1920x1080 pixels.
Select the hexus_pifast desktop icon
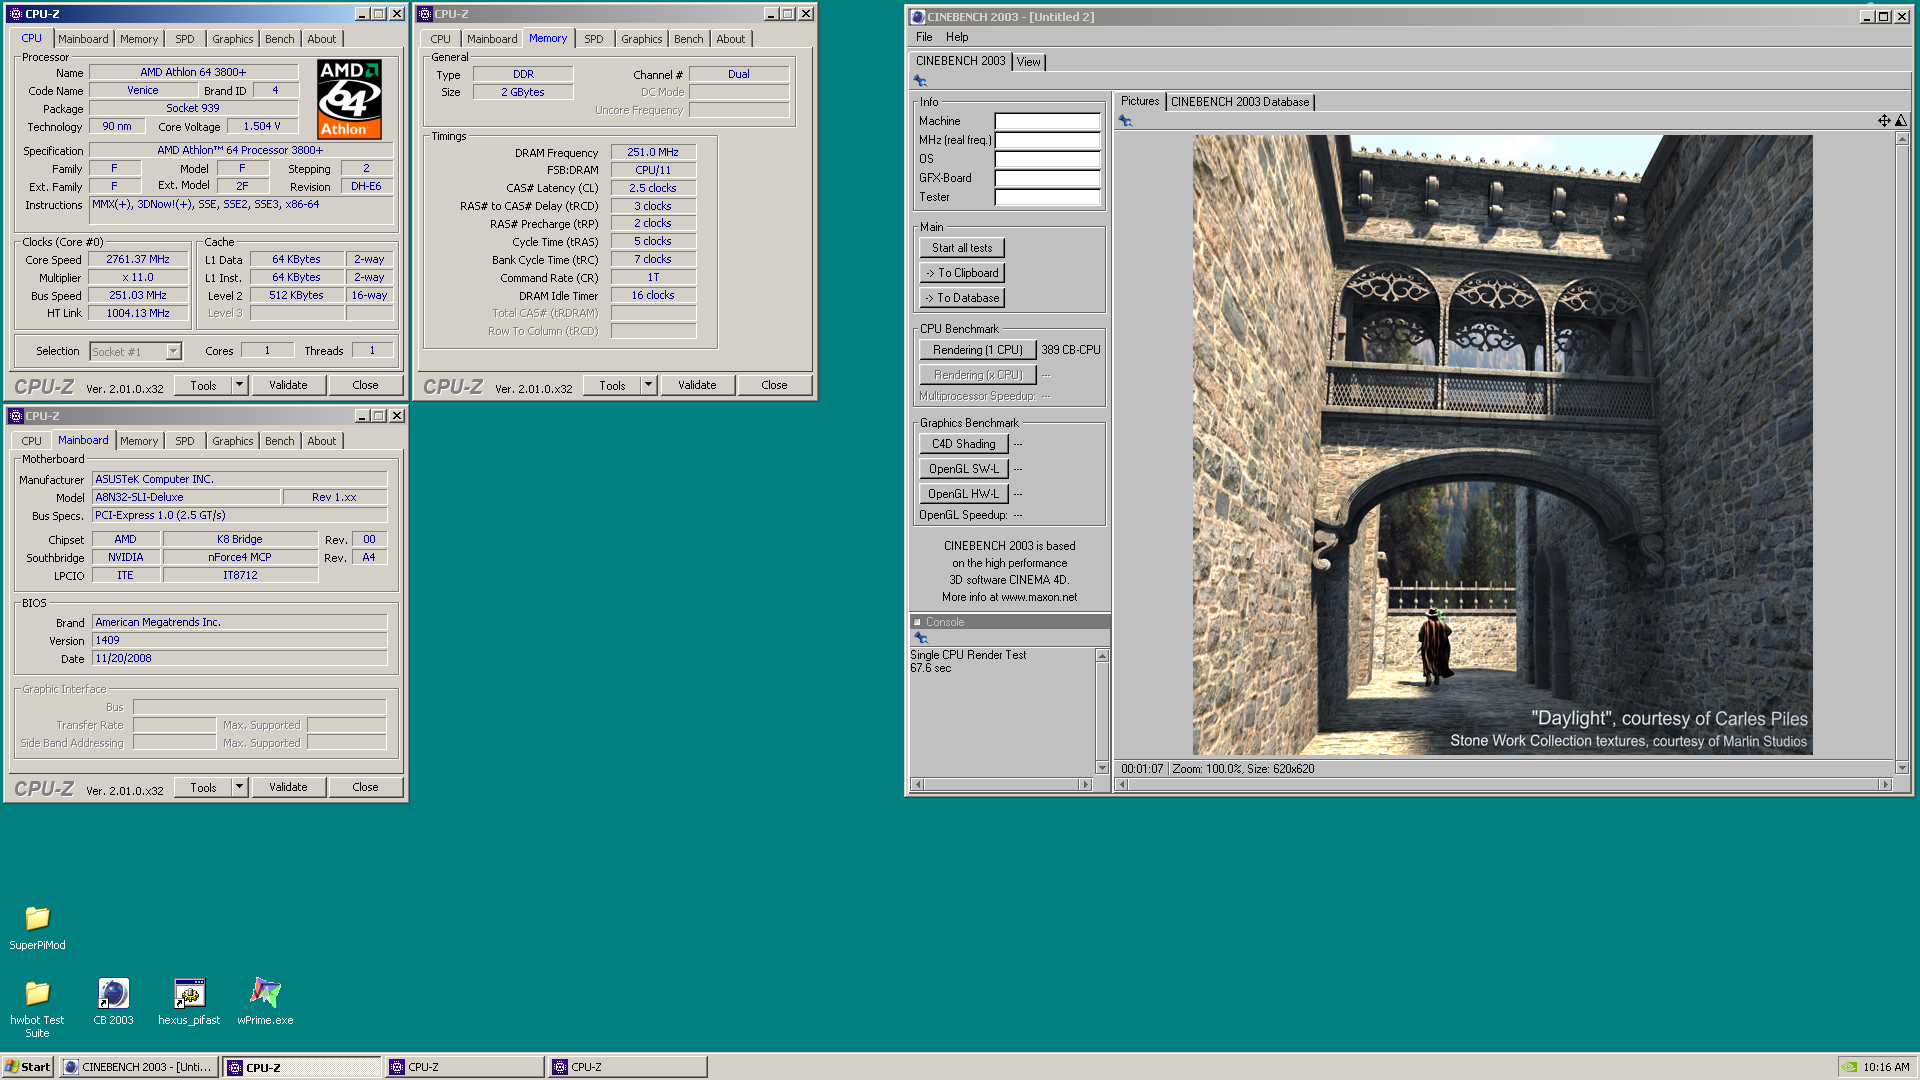click(189, 993)
